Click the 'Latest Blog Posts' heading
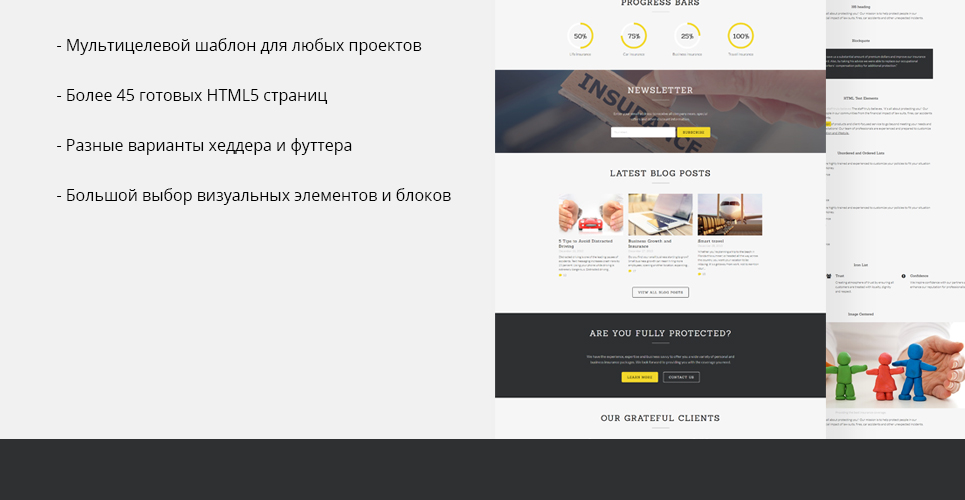 (660, 174)
